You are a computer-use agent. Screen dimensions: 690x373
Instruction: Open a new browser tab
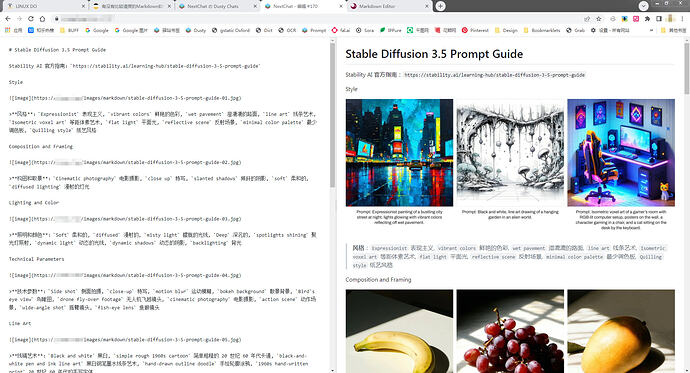point(440,6)
